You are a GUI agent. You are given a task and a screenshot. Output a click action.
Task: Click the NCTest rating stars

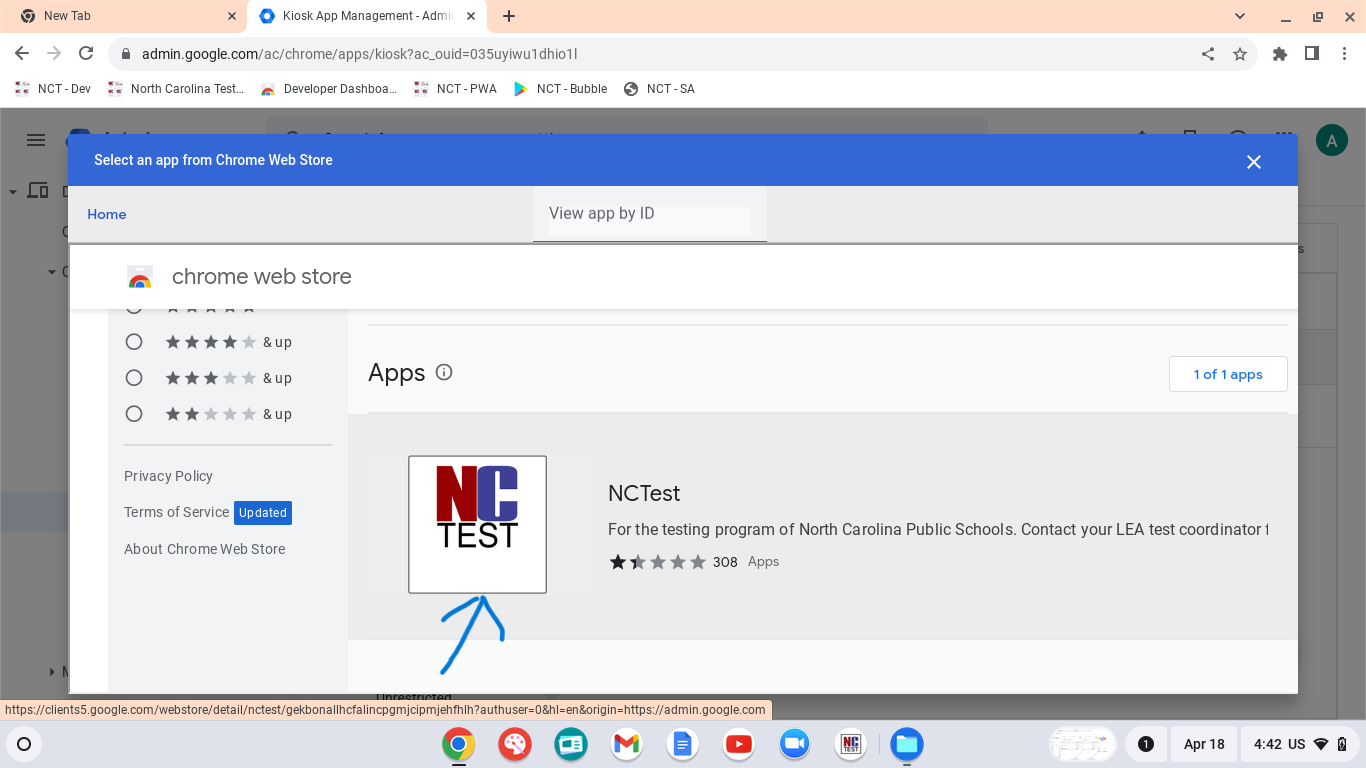click(657, 562)
